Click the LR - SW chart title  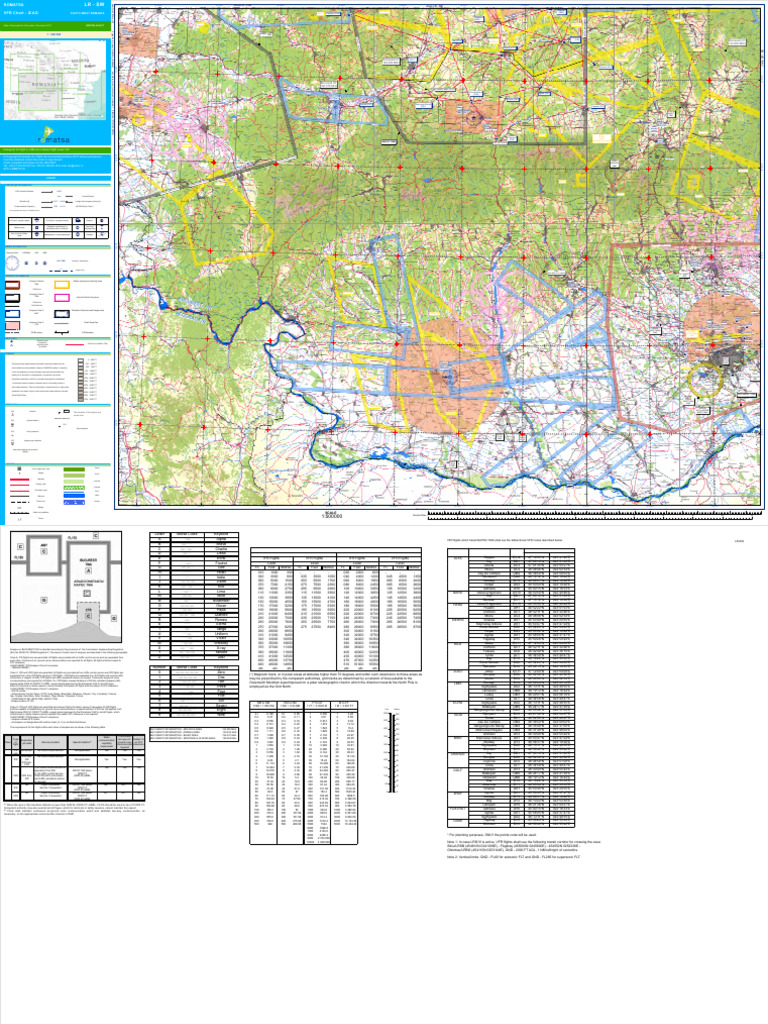[94, 5]
